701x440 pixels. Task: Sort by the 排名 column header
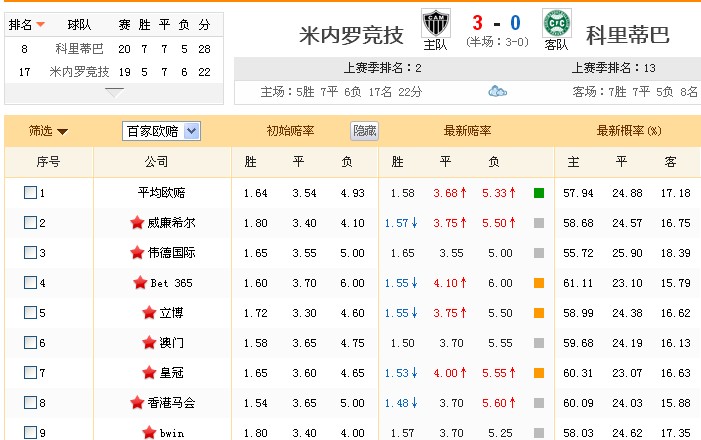[x=26, y=24]
